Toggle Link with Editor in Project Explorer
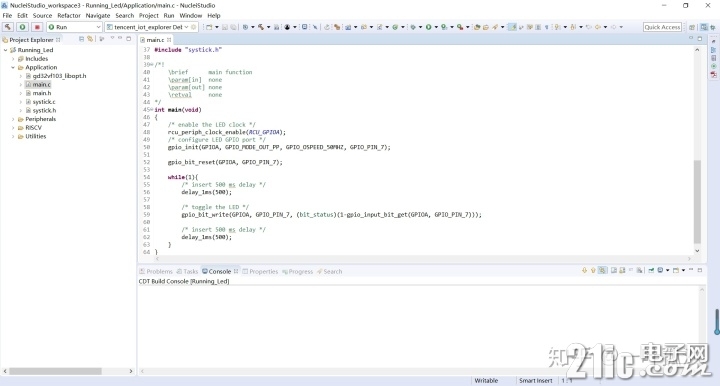Screen dimensions: 720x386 [90, 39]
